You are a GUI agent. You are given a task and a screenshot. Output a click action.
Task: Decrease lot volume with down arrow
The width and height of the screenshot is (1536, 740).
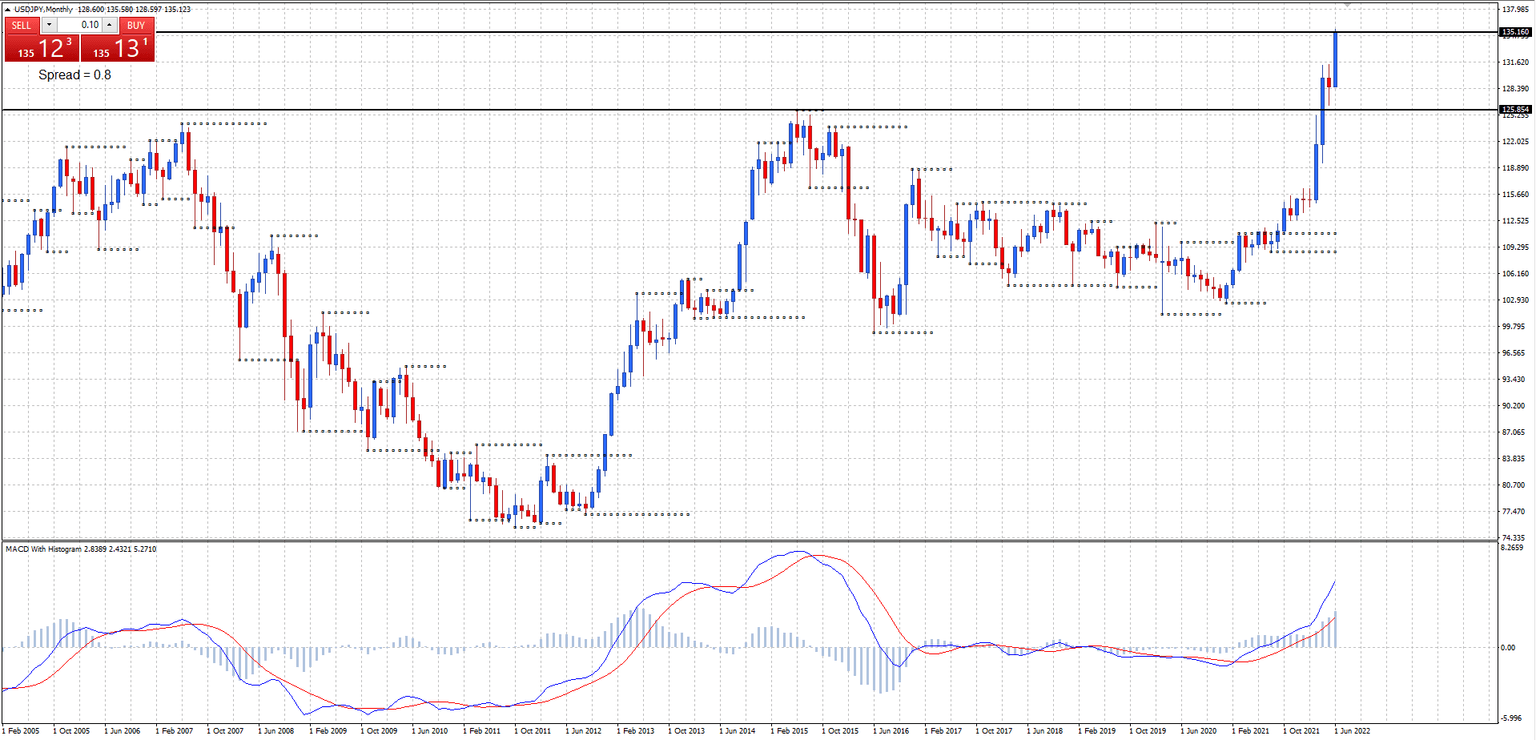[49, 25]
